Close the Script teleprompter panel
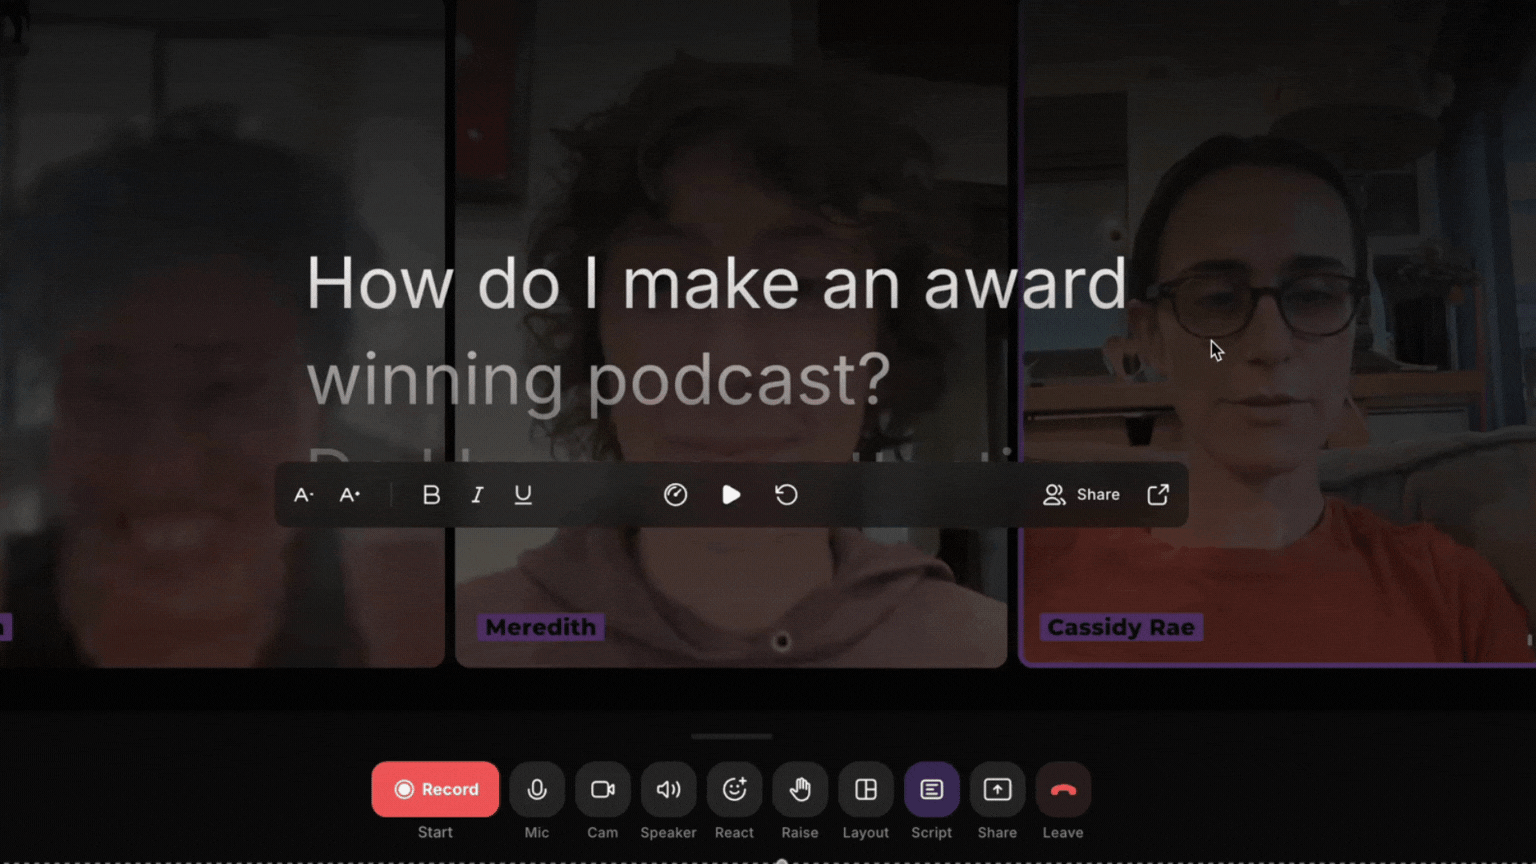 931,789
